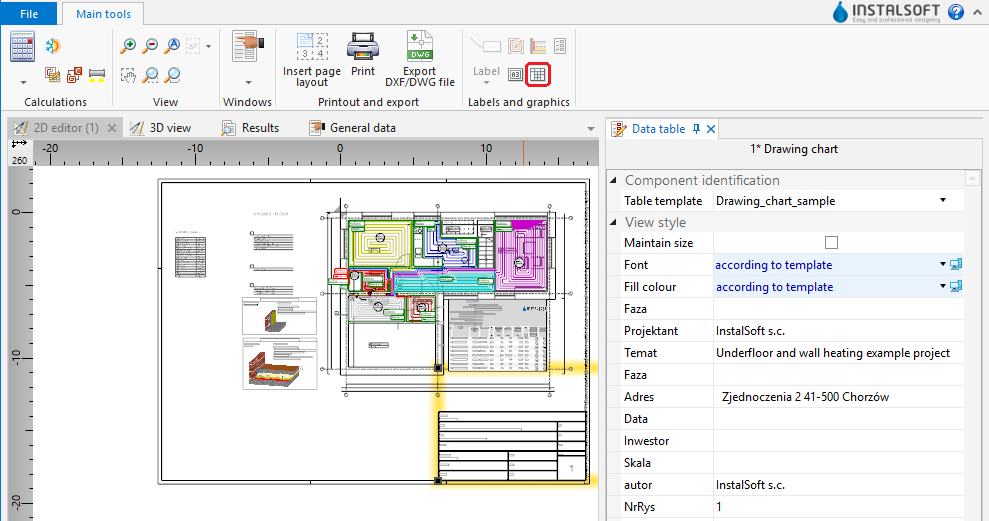Pin the Data table panel
Viewport: 989px width, 521px height.
697,129
